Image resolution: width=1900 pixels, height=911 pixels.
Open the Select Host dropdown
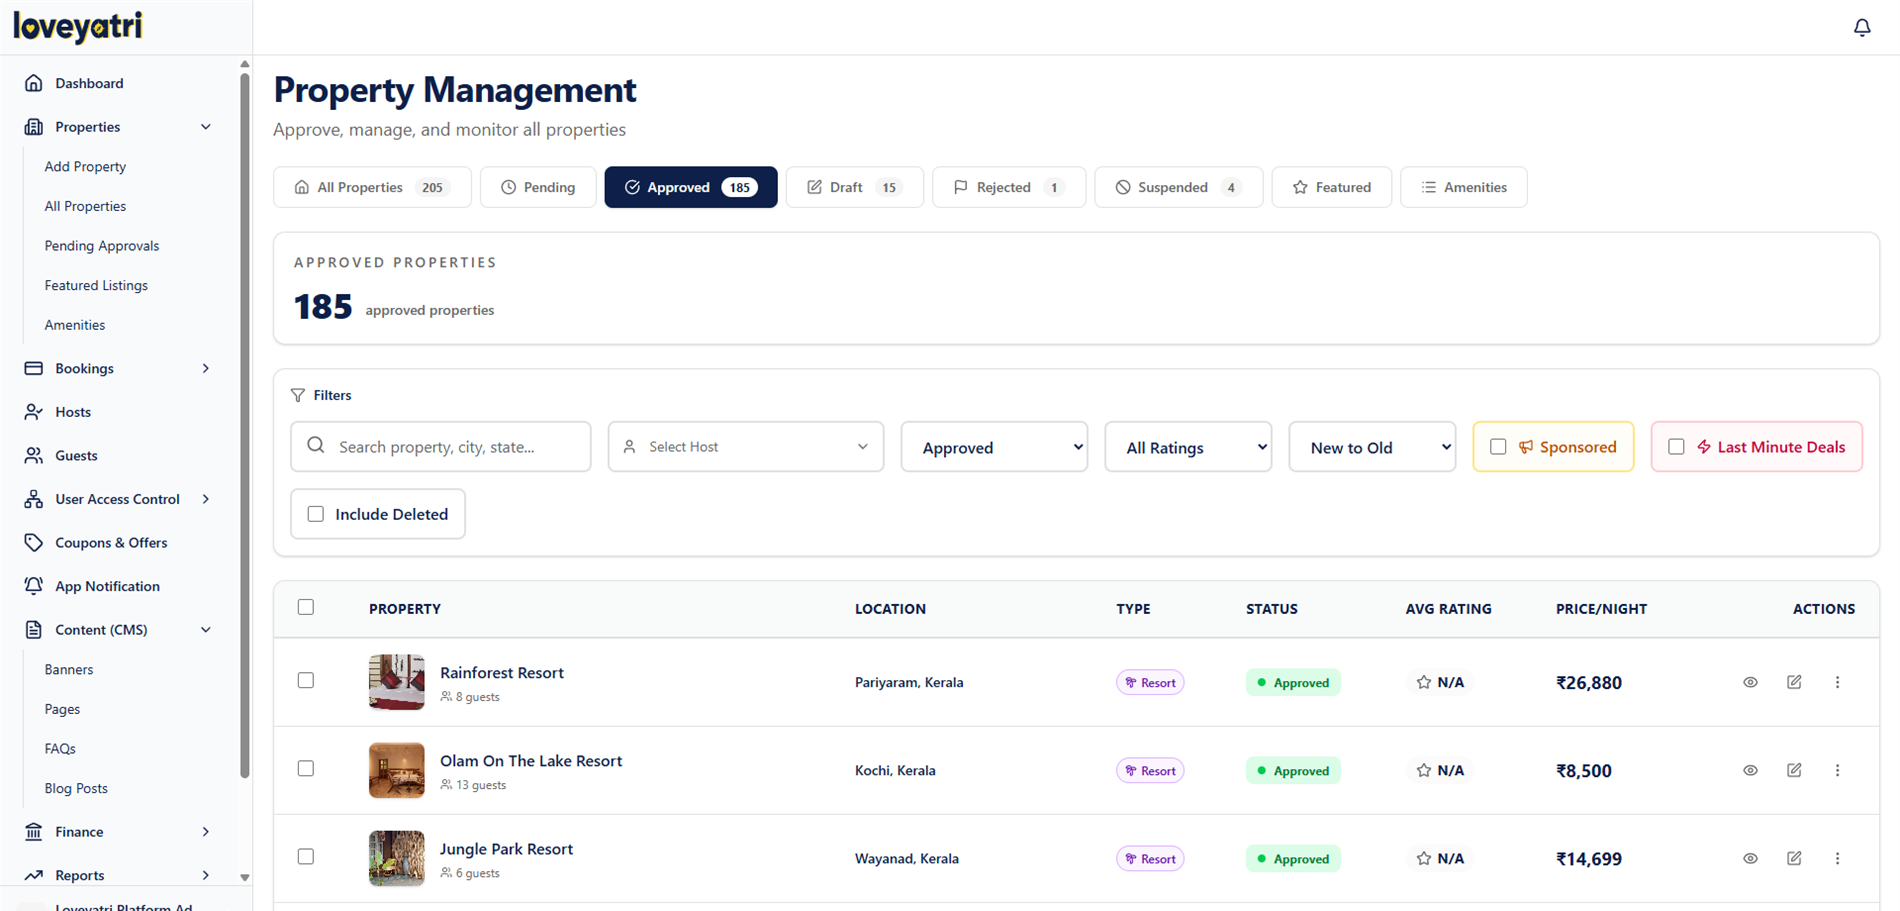(x=746, y=447)
